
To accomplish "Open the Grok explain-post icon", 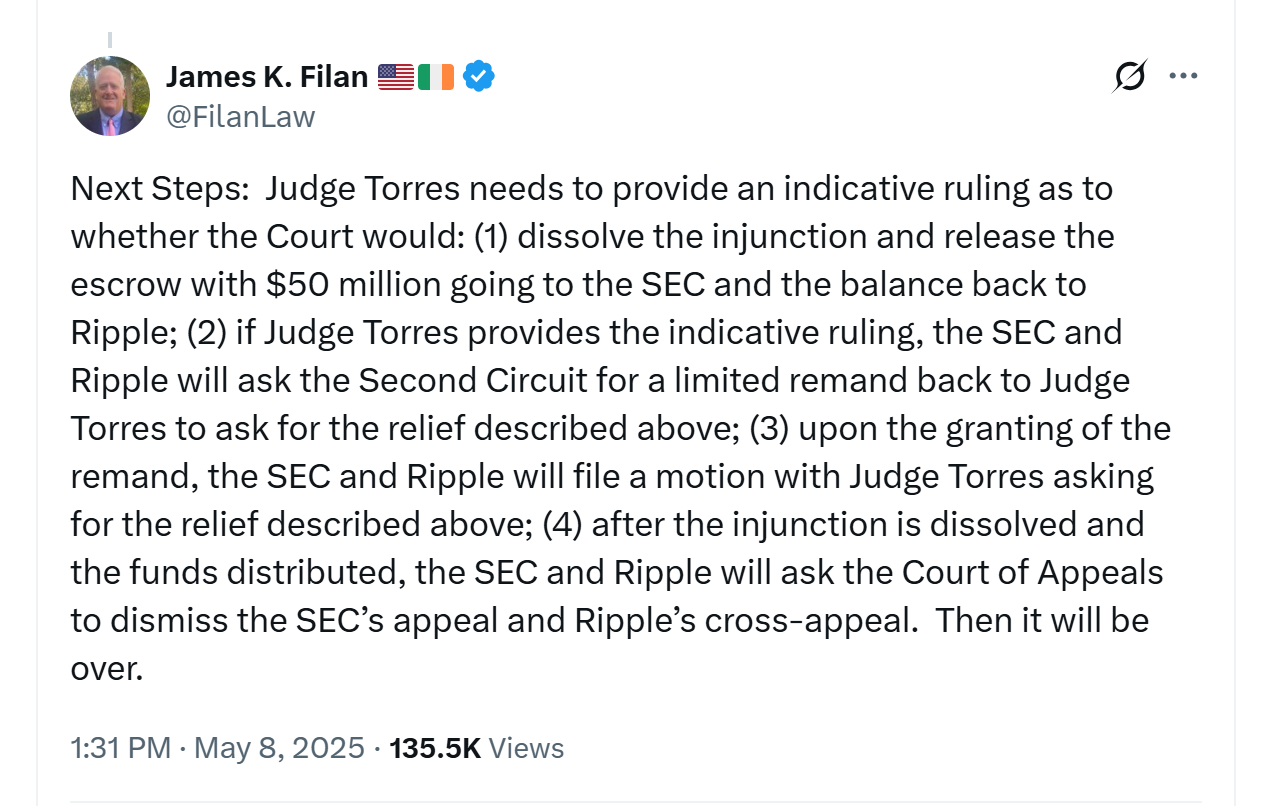I will click(x=1128, y=76).
